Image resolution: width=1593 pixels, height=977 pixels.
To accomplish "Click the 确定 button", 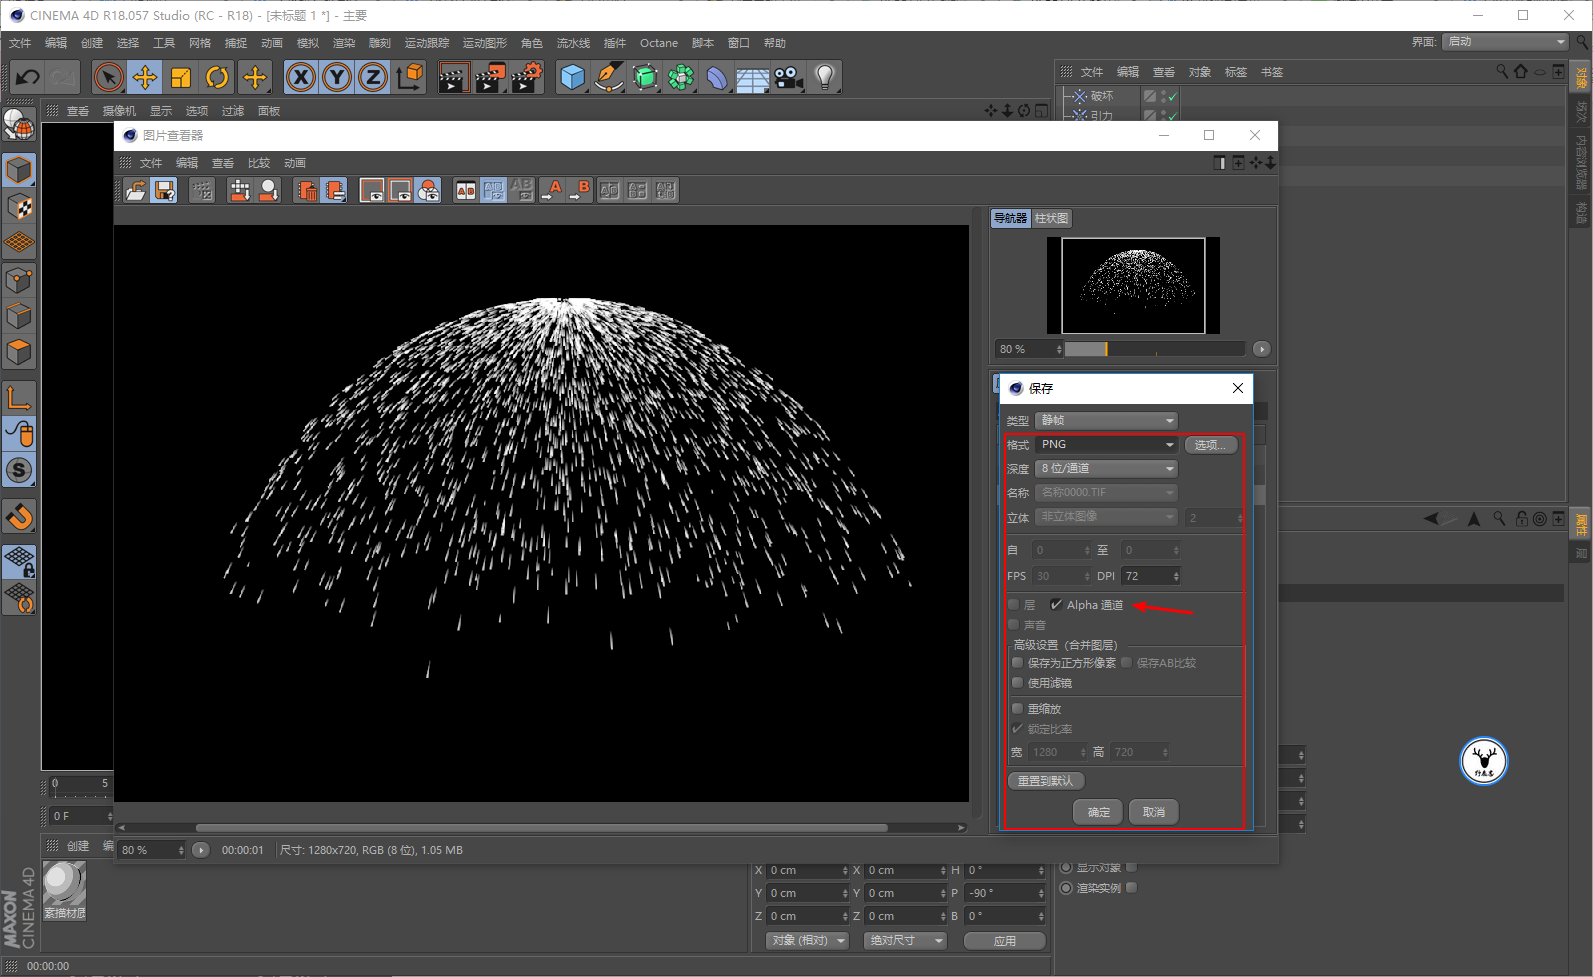I will 1099,812.
